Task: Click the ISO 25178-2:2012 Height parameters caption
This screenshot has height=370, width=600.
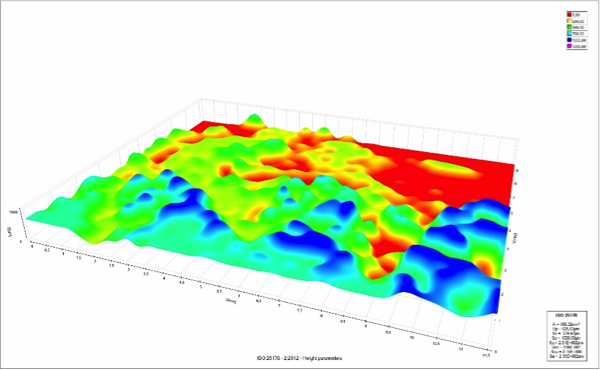Action: click(x=299, y=358)
